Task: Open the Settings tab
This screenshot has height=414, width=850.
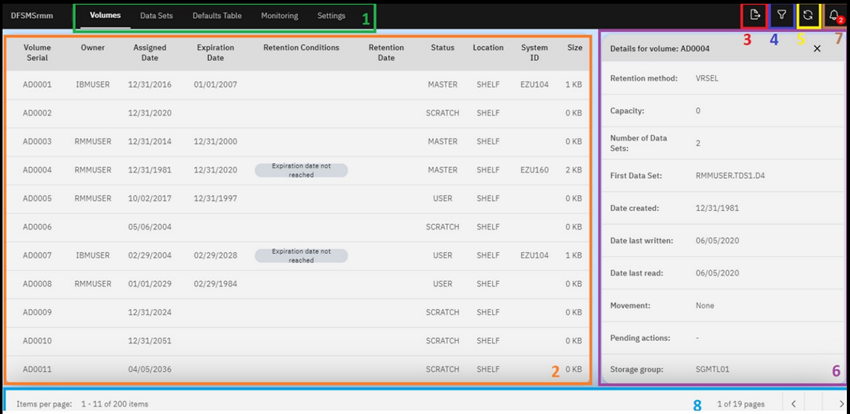Action: pyautogui.click(x=331, y=16)
